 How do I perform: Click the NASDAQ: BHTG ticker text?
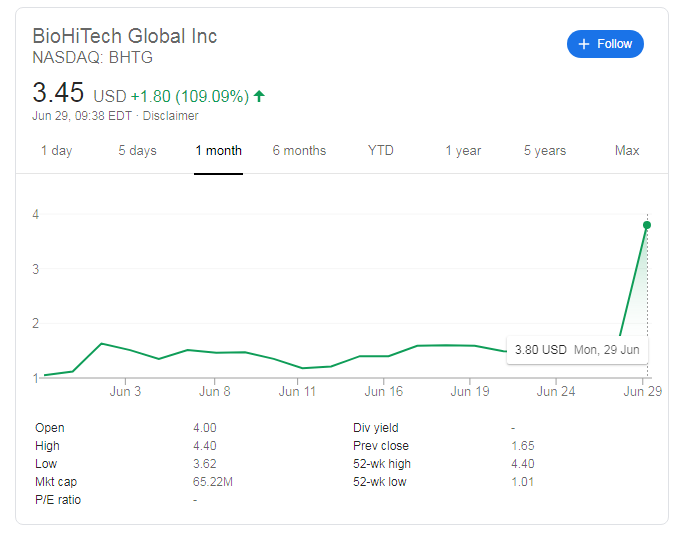[x=93, y=57]
